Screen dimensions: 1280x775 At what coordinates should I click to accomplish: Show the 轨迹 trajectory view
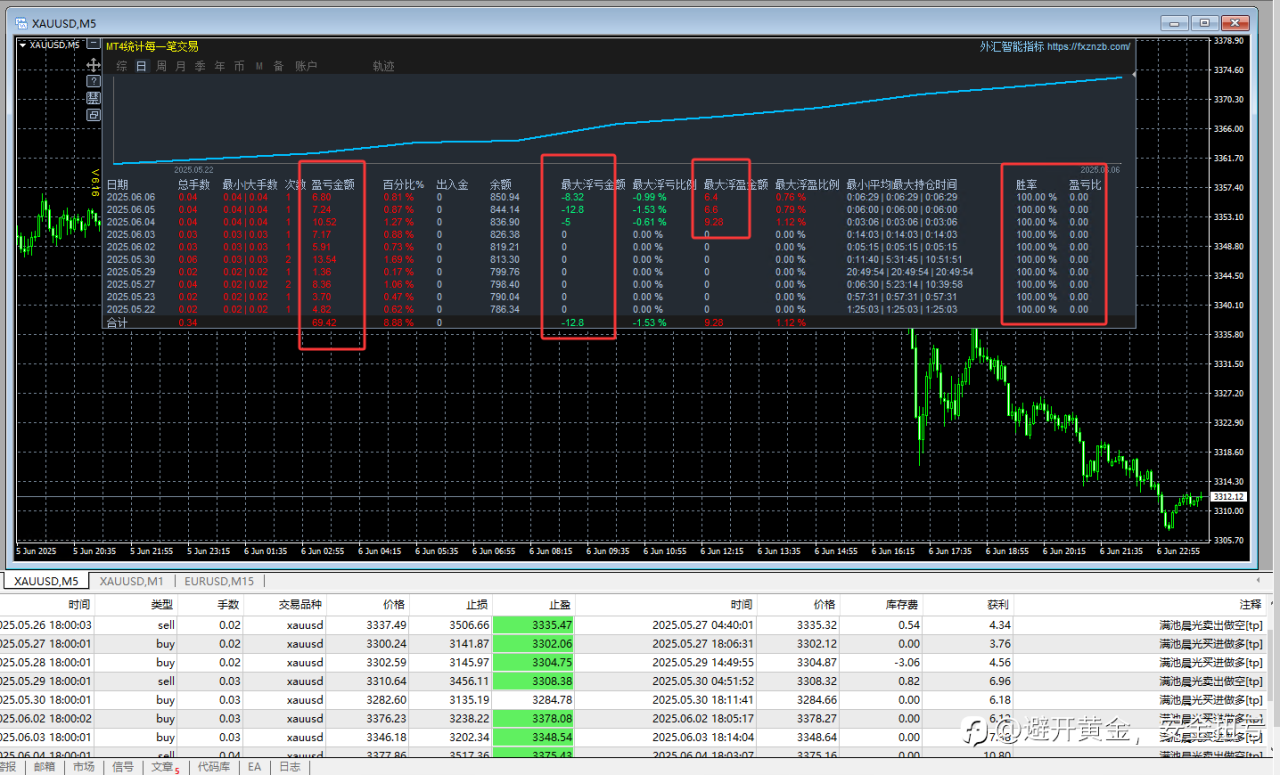383,66
